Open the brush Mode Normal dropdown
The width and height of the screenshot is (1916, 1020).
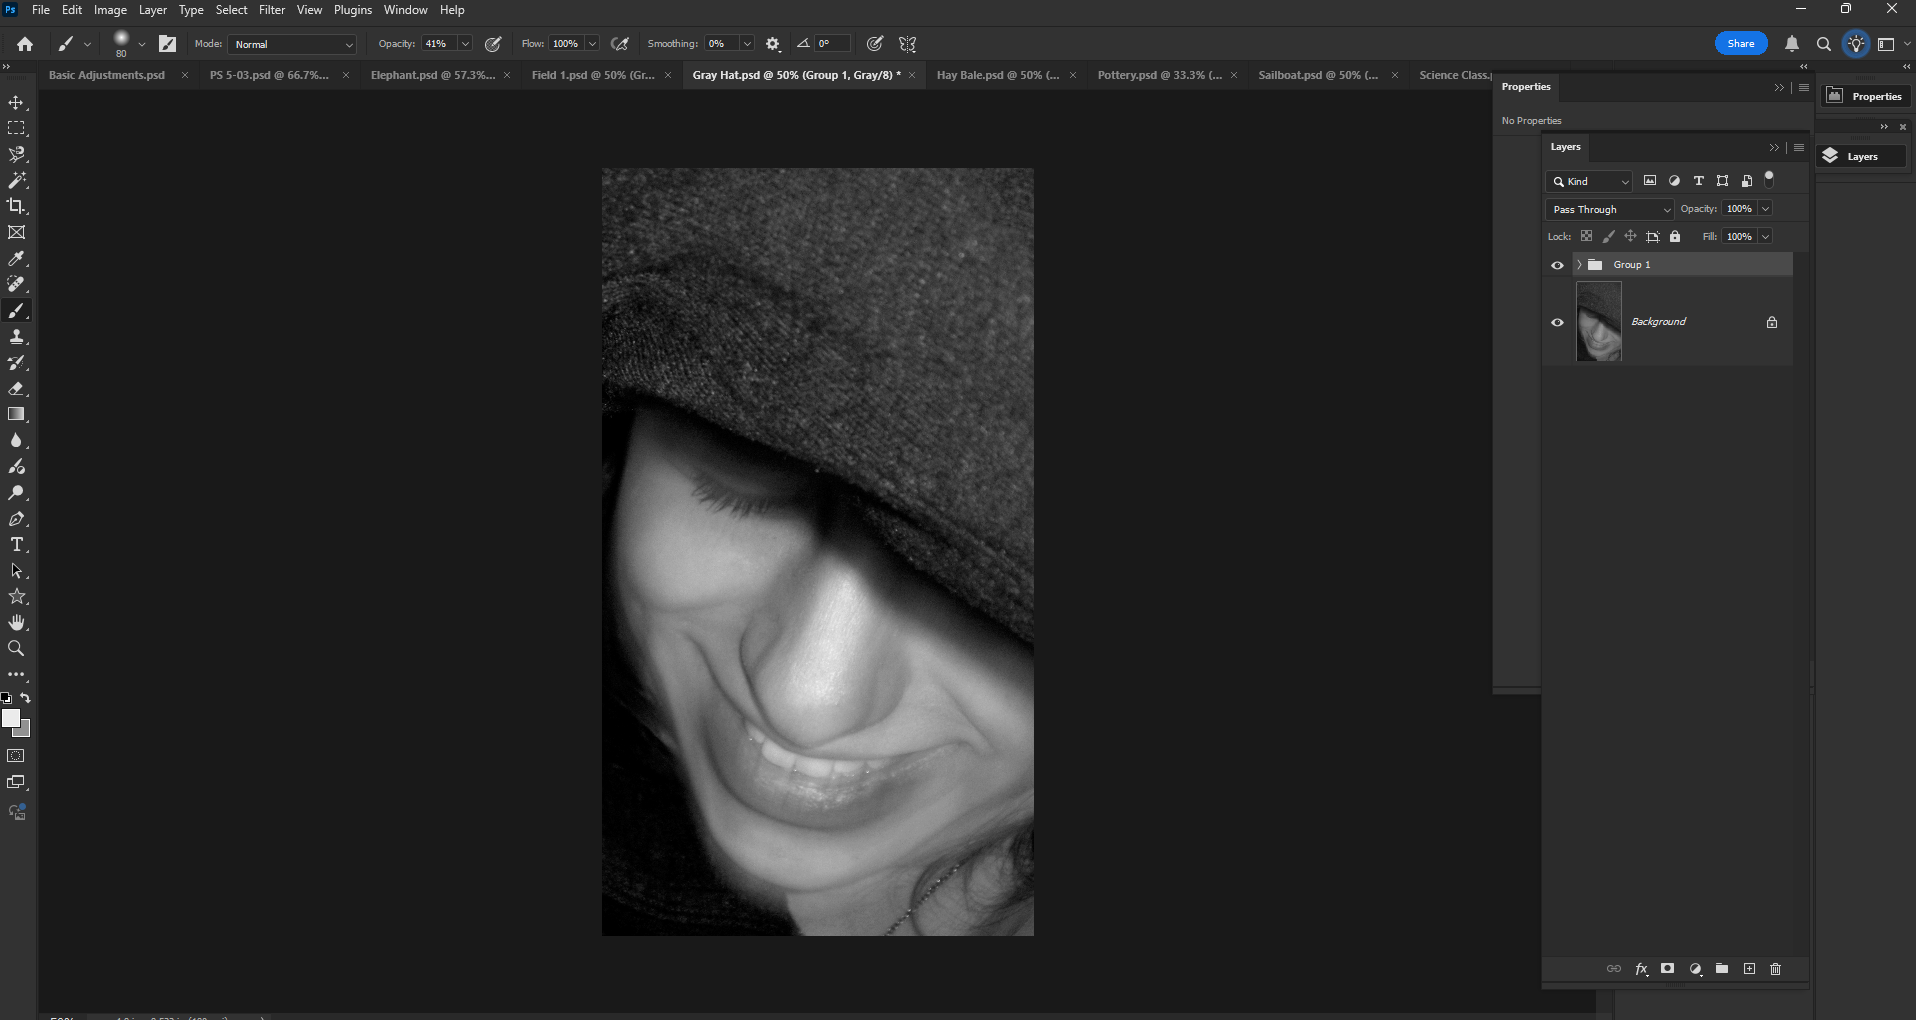point(293,44)
